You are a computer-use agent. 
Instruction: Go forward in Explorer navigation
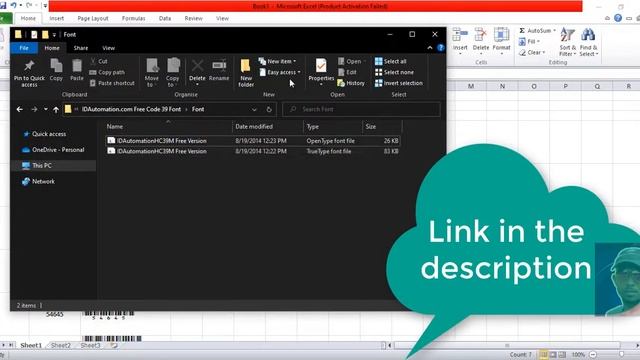coord(34,109)
